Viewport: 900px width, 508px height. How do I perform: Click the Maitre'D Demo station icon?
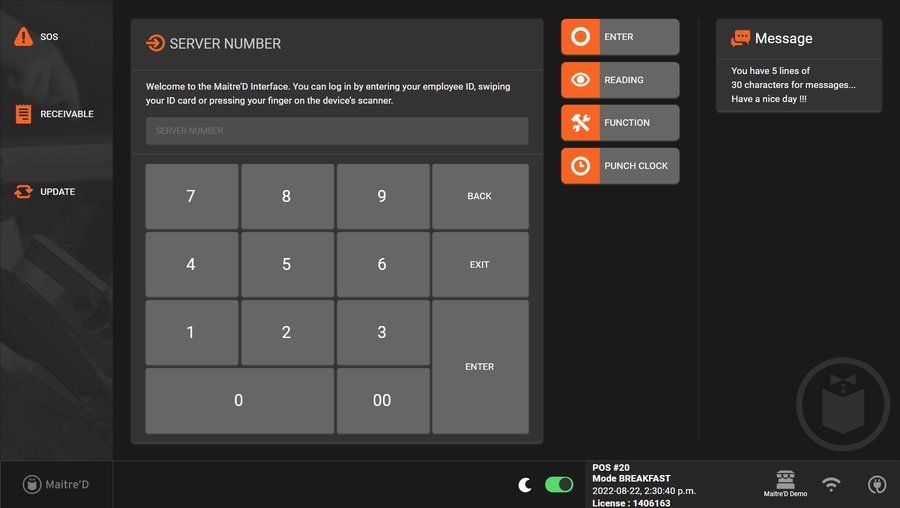click(785, 480)
